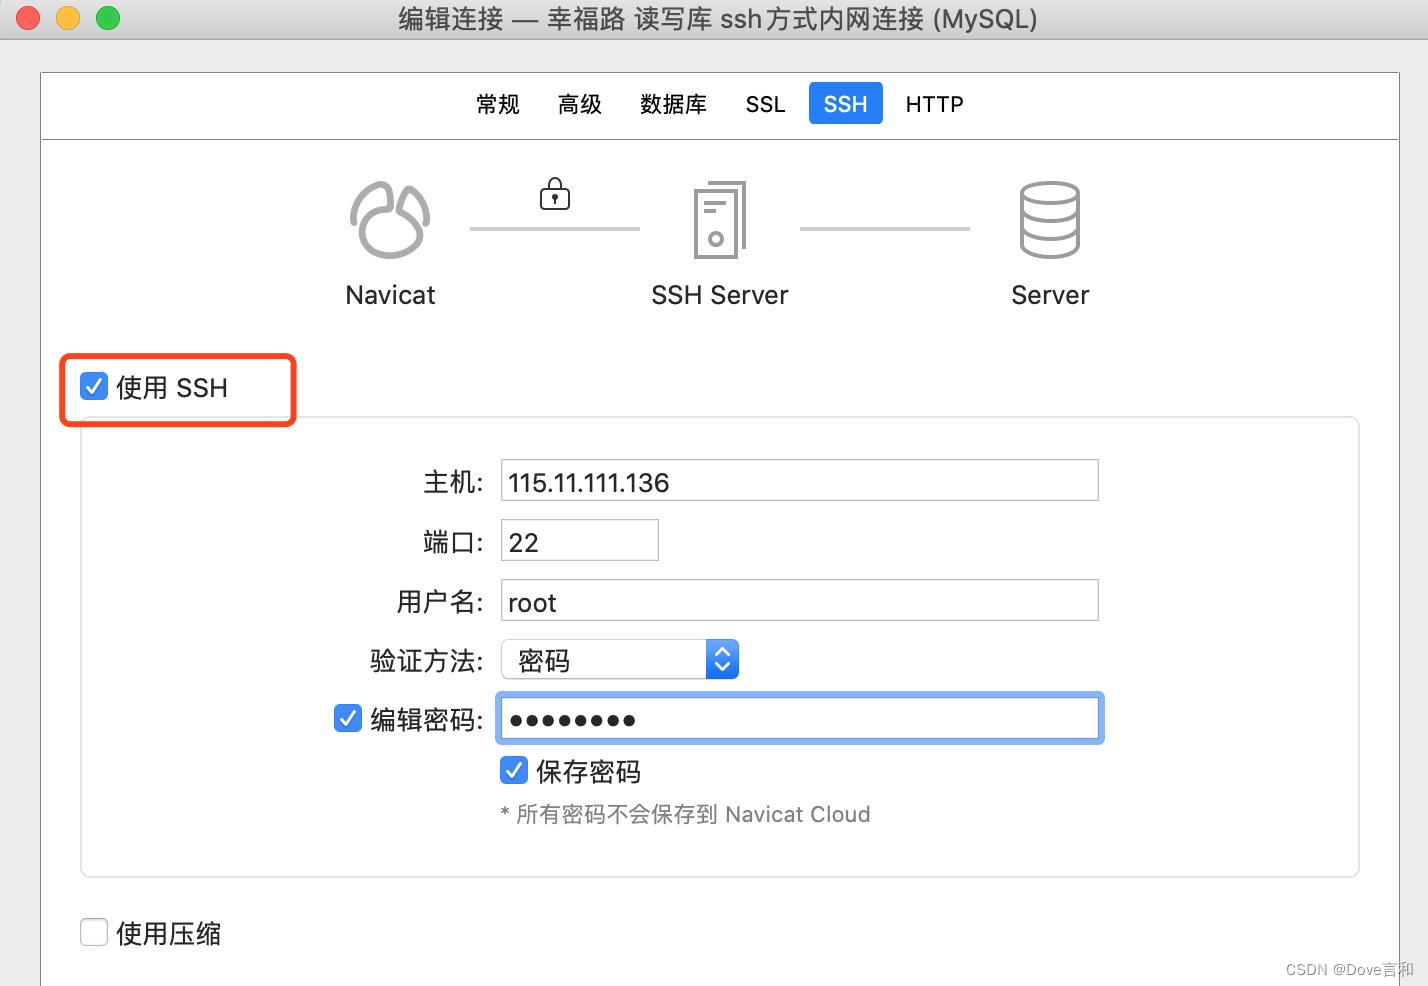The width and height of the screenshot is (1428, 986).
Task: Switch to the 数据库 tab
Action: (673, 103)
